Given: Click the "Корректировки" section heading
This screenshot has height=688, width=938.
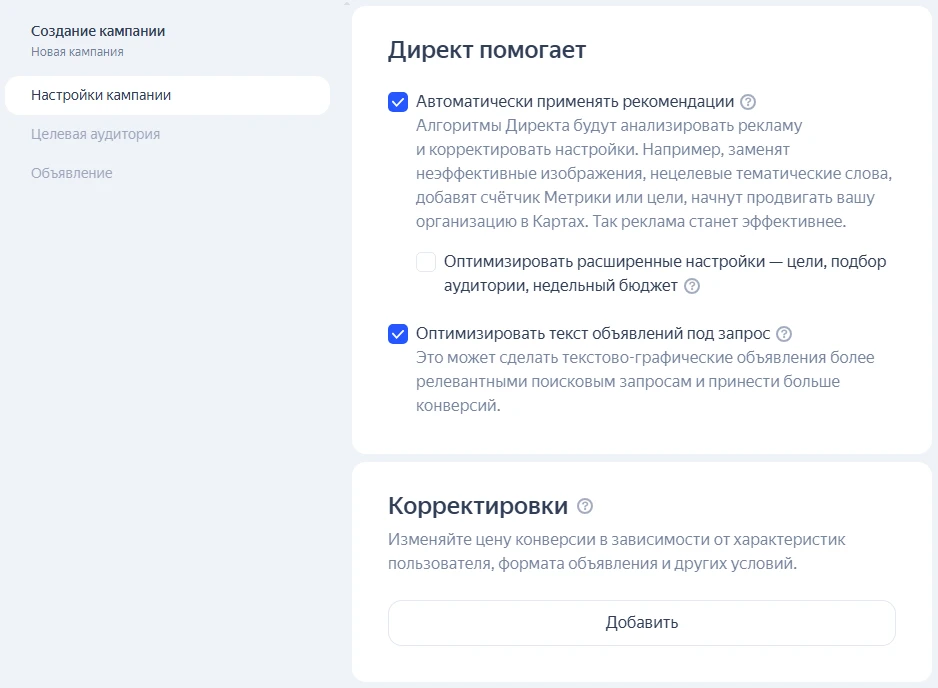Looking at the screenshot, I should (477, 505).
